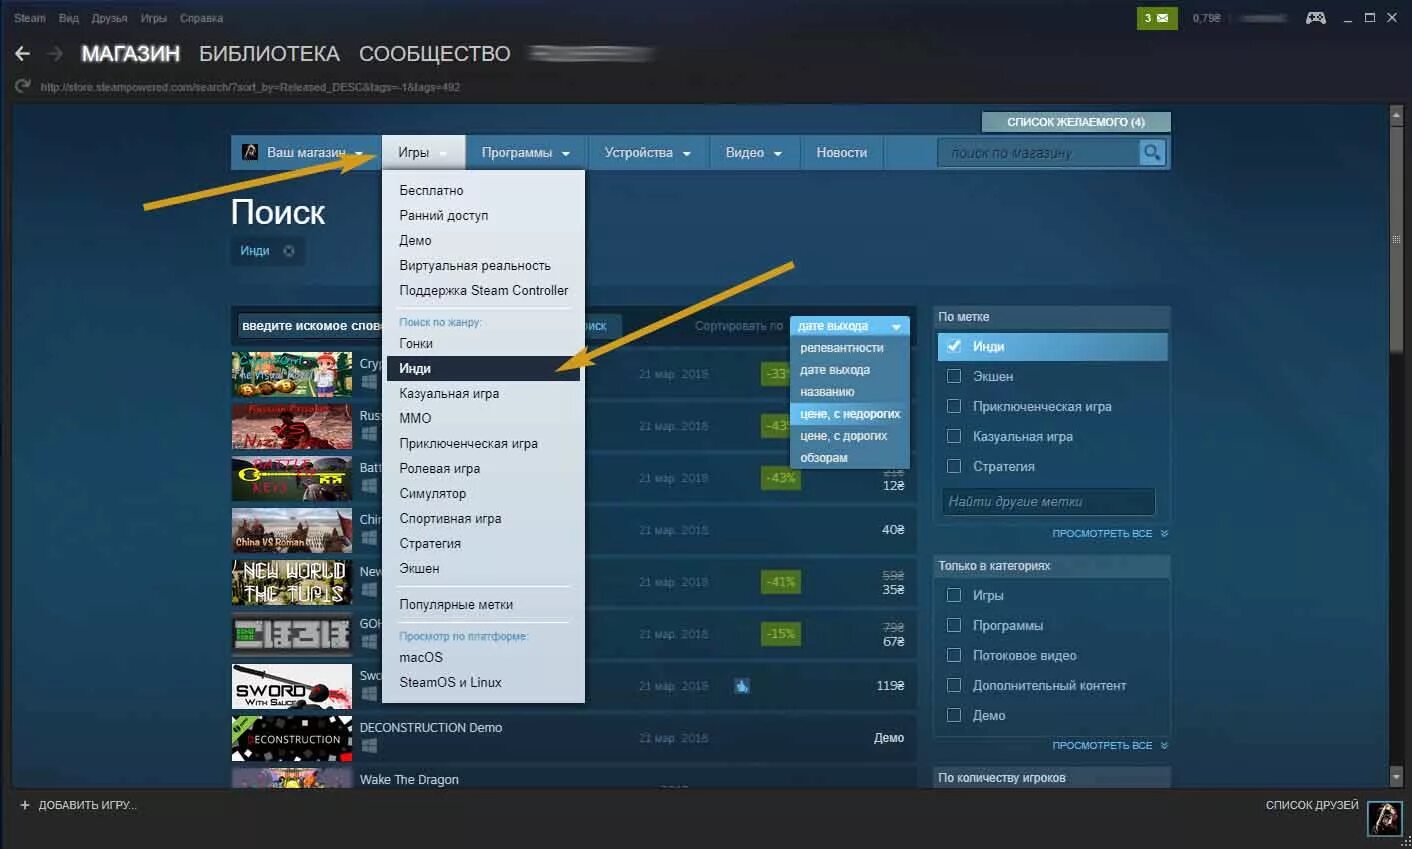1412x849 pixels.
Task: Enable Приключенческая игра tag checkbox
Action: tap(954, 406)
